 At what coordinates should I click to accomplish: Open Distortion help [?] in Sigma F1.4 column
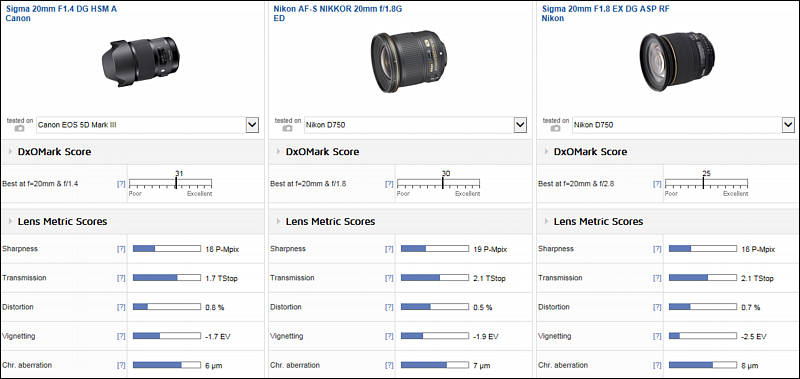click(x=121, y=307)
